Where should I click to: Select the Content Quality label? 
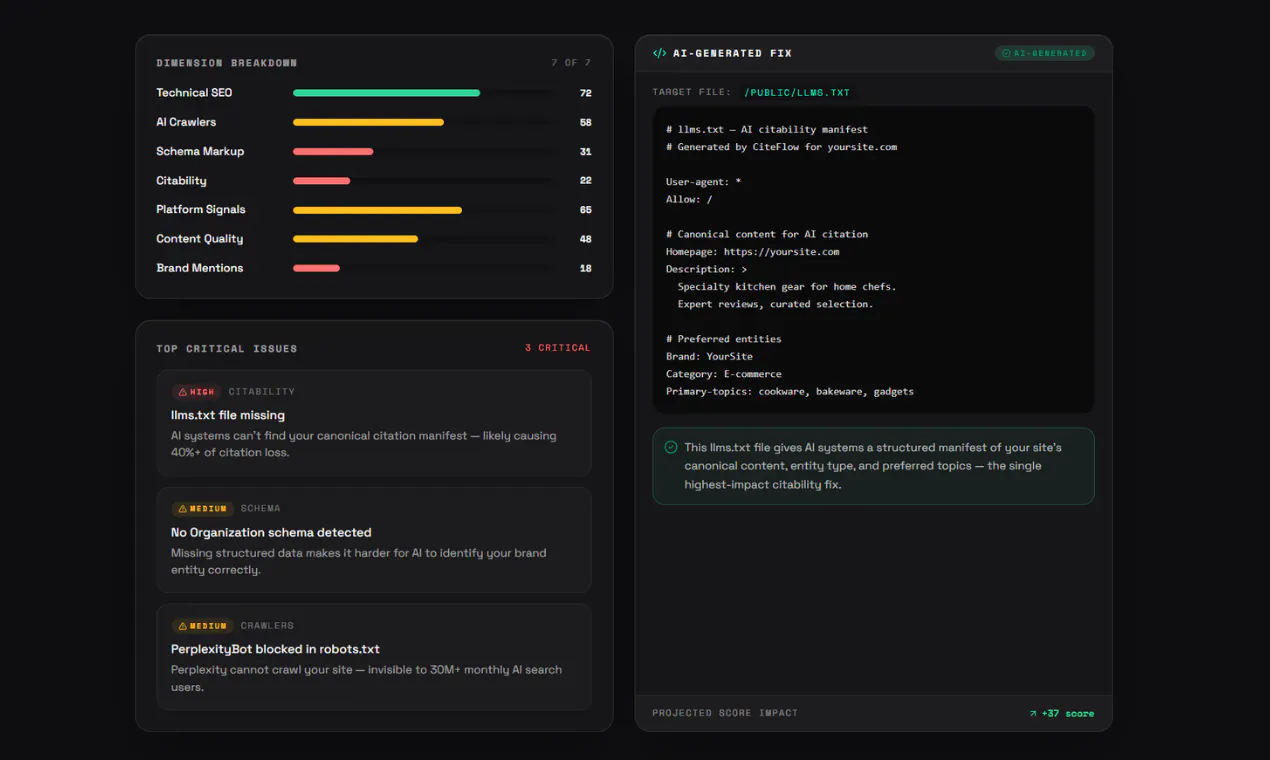pyautogui.click(x=200, y=239)
